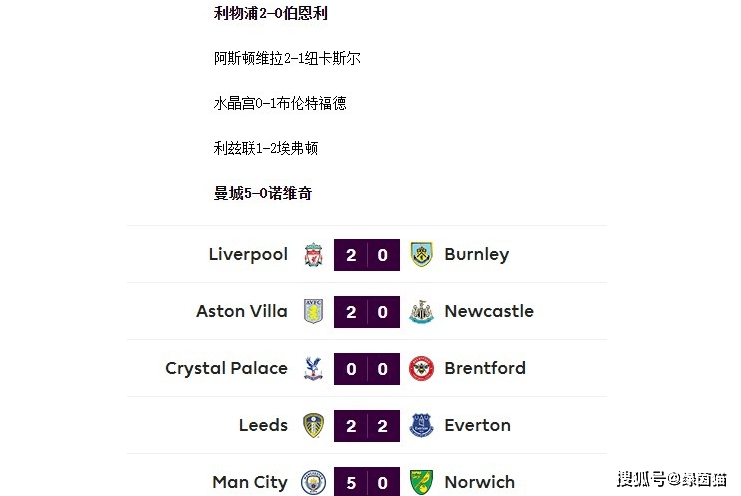The image size is (741, 496).
Task: Click the Man City club crest
Action: [314, 482]
